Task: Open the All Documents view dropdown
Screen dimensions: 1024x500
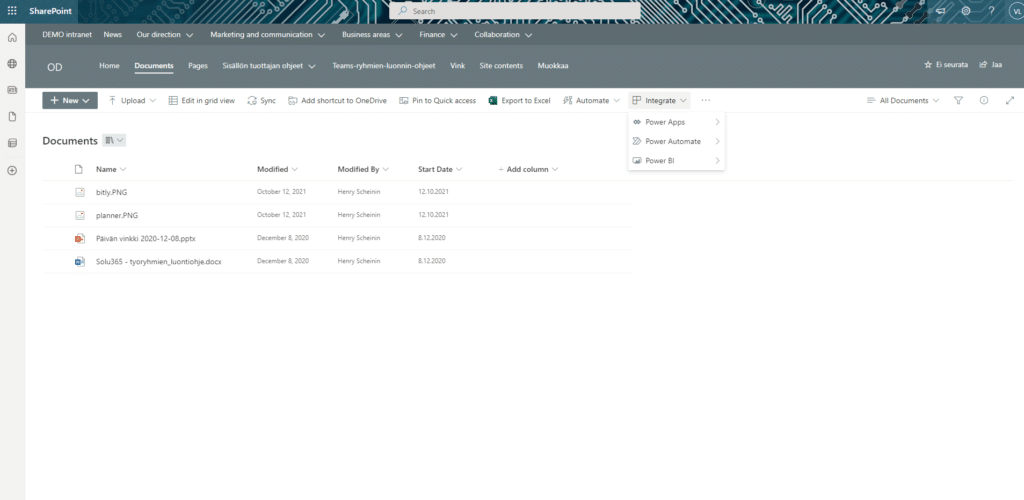Action: pos(903,101)
